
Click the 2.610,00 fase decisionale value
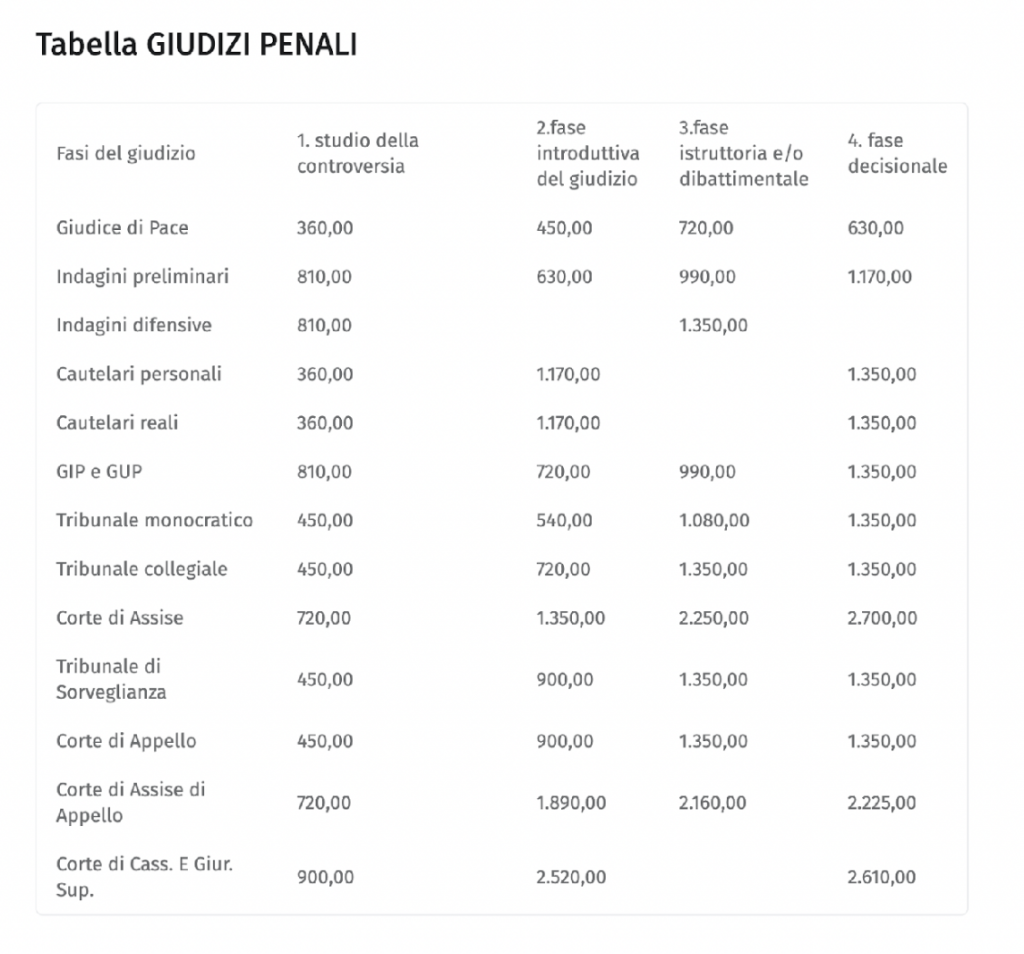882,877
